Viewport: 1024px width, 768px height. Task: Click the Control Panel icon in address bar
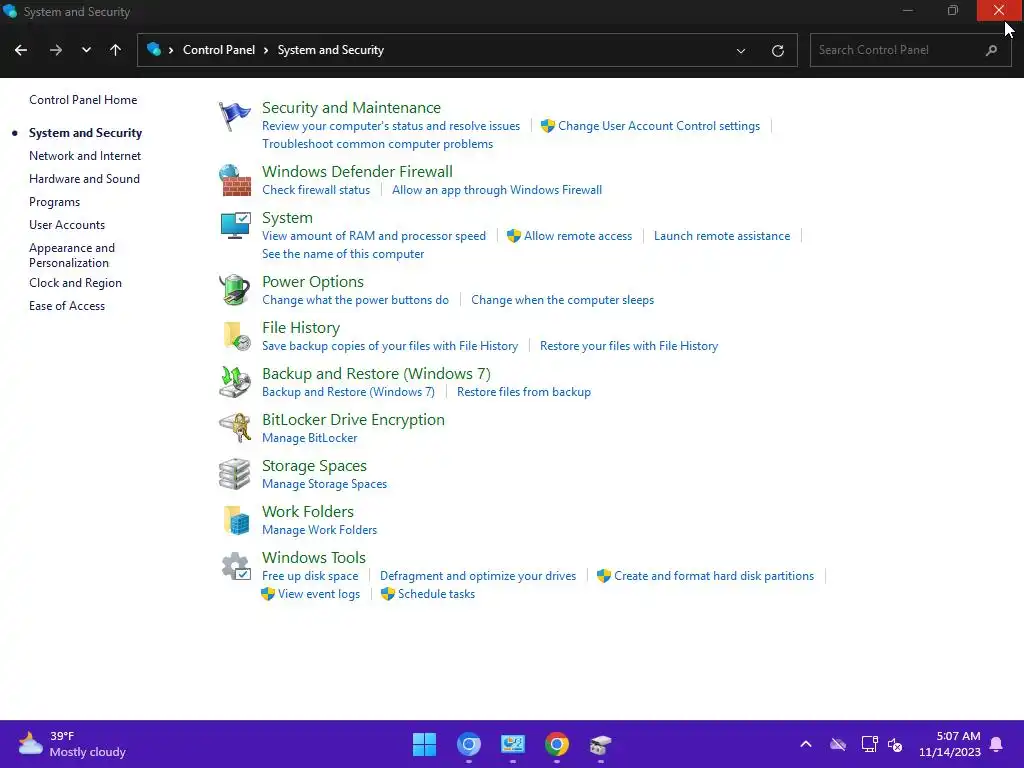[154, 49]
